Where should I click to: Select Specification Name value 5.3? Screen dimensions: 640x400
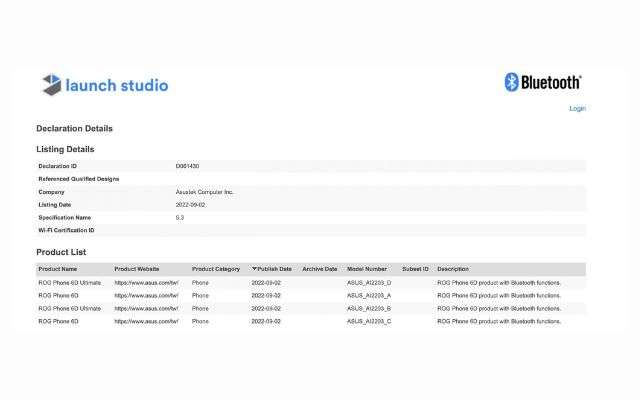tap(180, 218)
